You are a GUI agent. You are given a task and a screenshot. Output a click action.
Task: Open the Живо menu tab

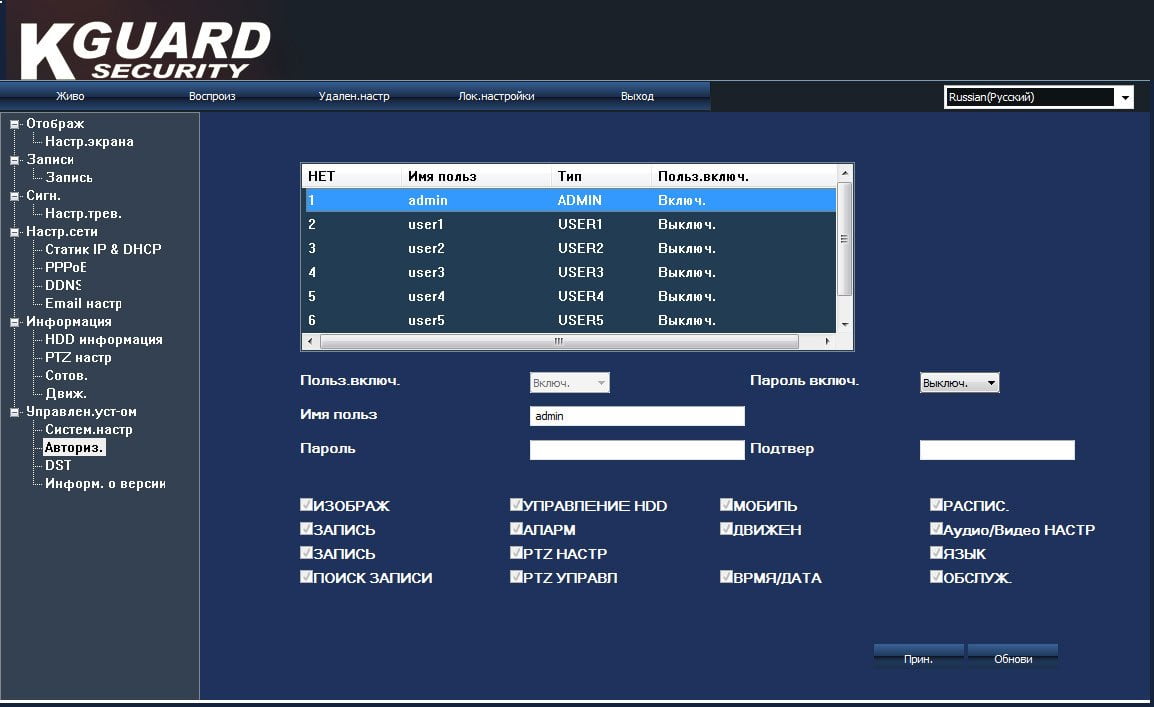pos(71,96)
